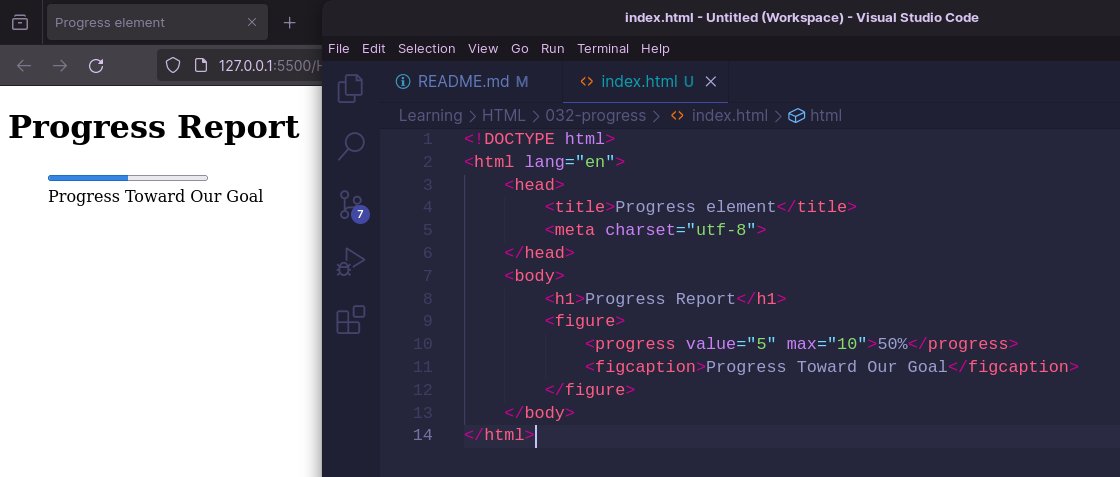1120x477 pixels.
Task: Click the DOCTYPE html declaration on line 1
Action: tap(539, 139)
